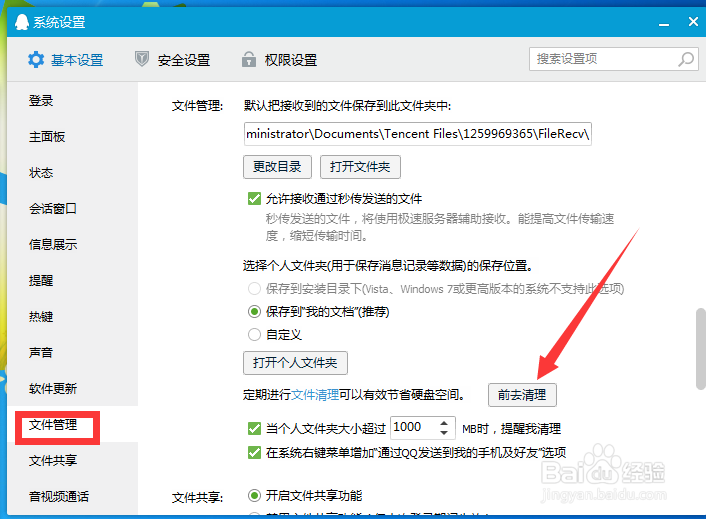Minimize the 系统设置 window

click(664, 23)
